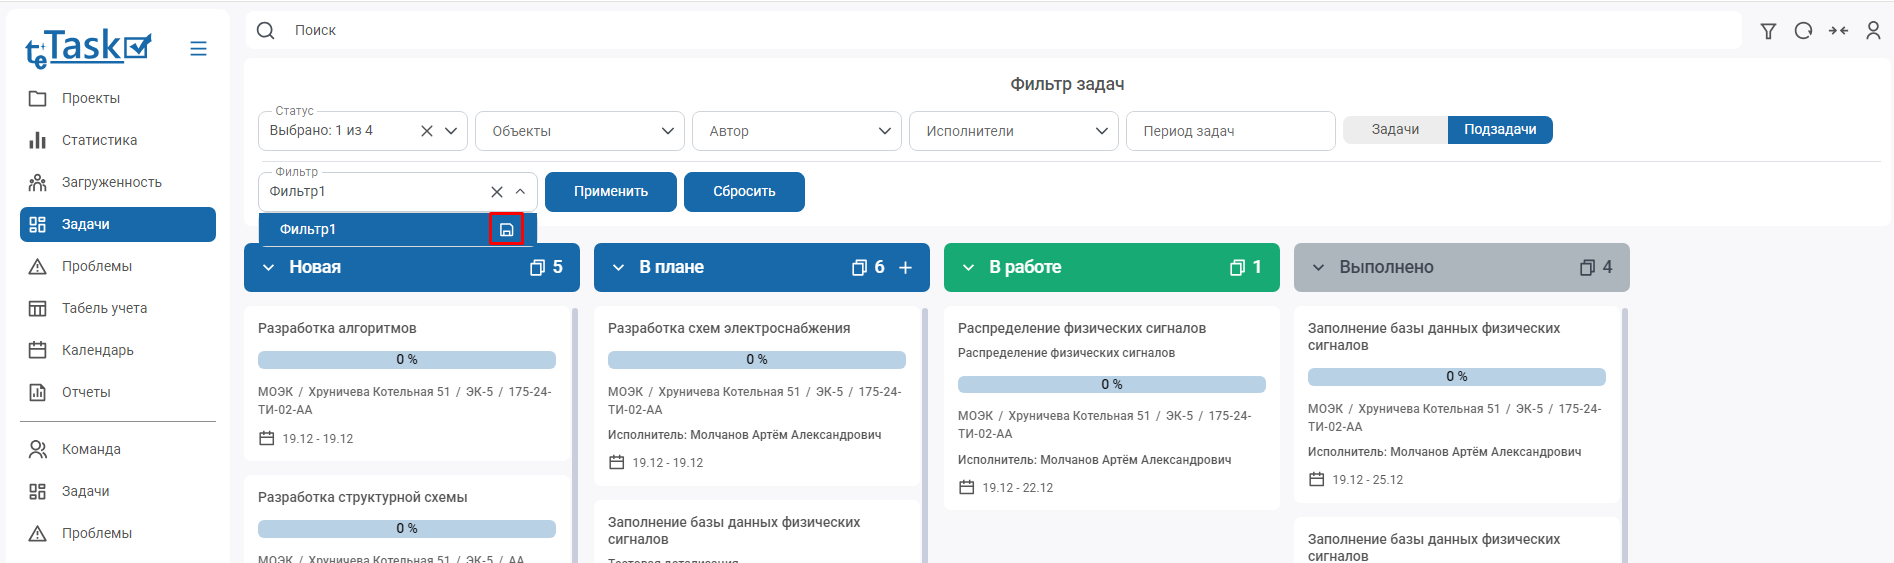The width and height of the screenshot is (1894, 563).
Task: Clear the Статус selection with X
Action: [427, 131]
